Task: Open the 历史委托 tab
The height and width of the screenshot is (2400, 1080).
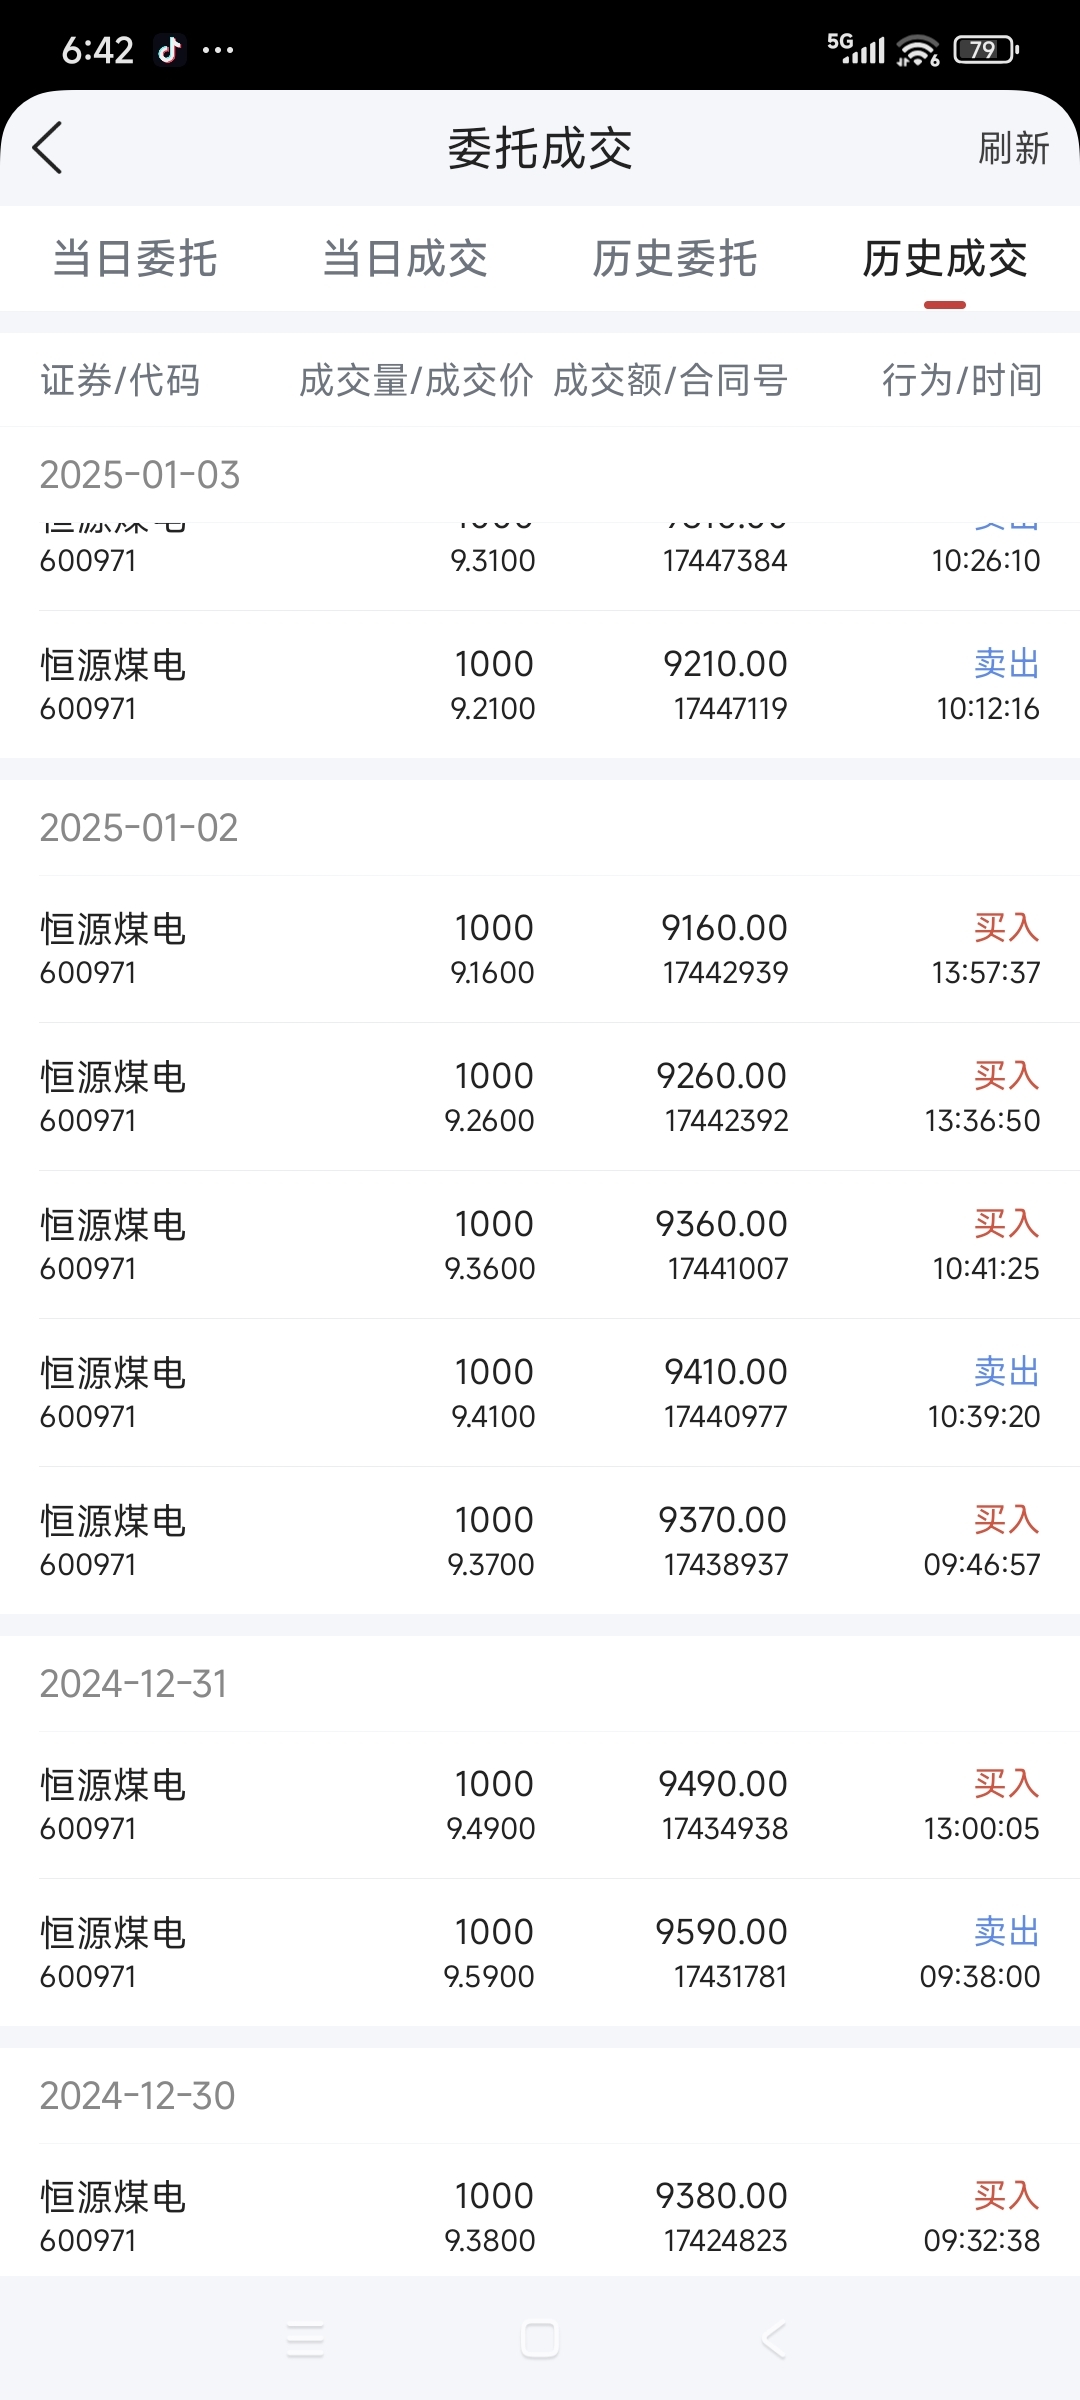Action: [675, 259]
